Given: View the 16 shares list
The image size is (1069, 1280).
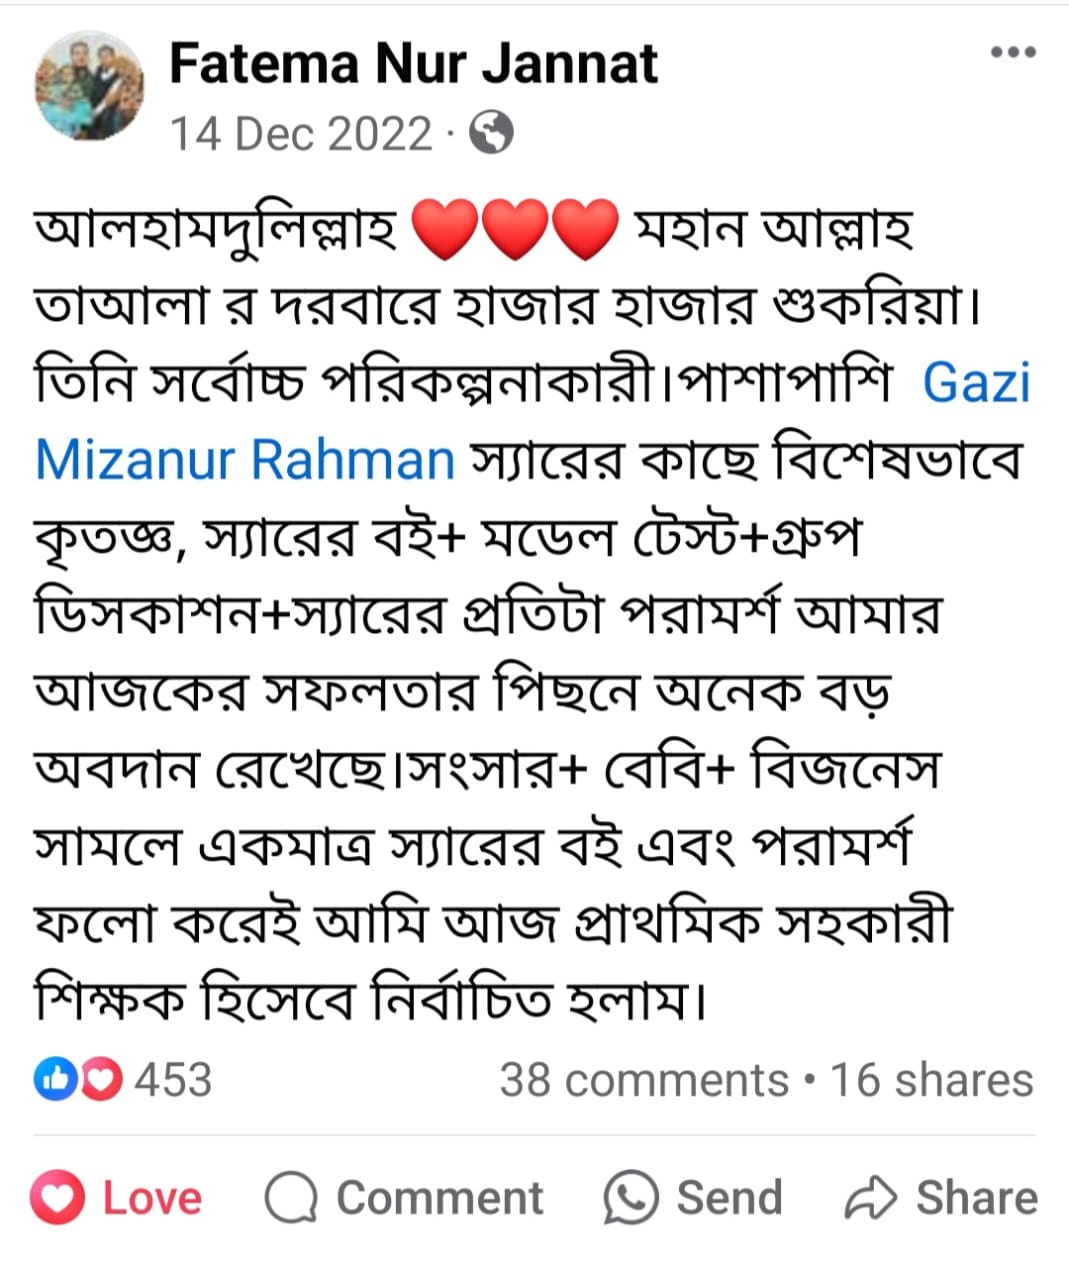Looking at the screenshot, I should click(931, 1080).
